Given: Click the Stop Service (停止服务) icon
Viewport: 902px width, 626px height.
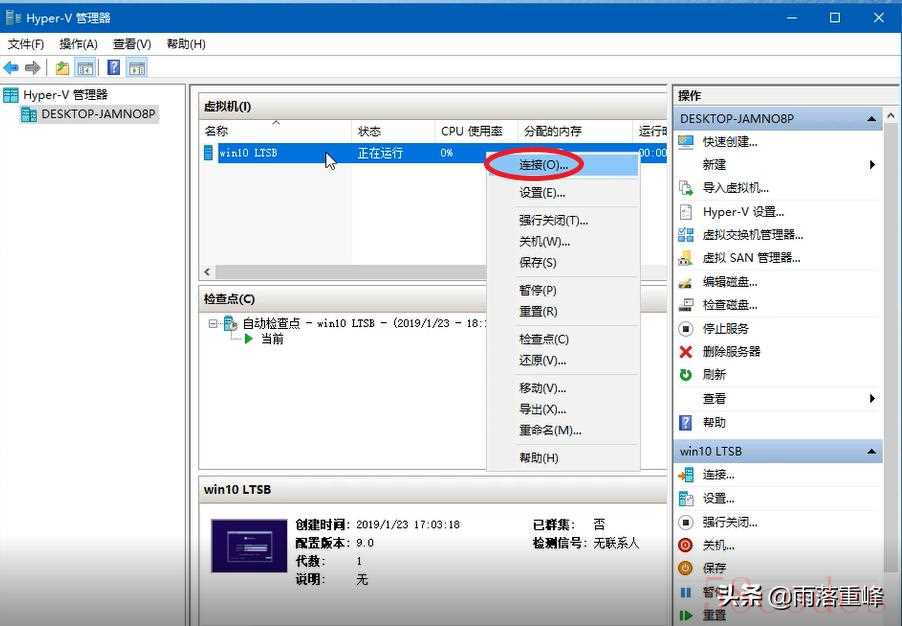Looking at the screenshot, I should pos(685,329).
